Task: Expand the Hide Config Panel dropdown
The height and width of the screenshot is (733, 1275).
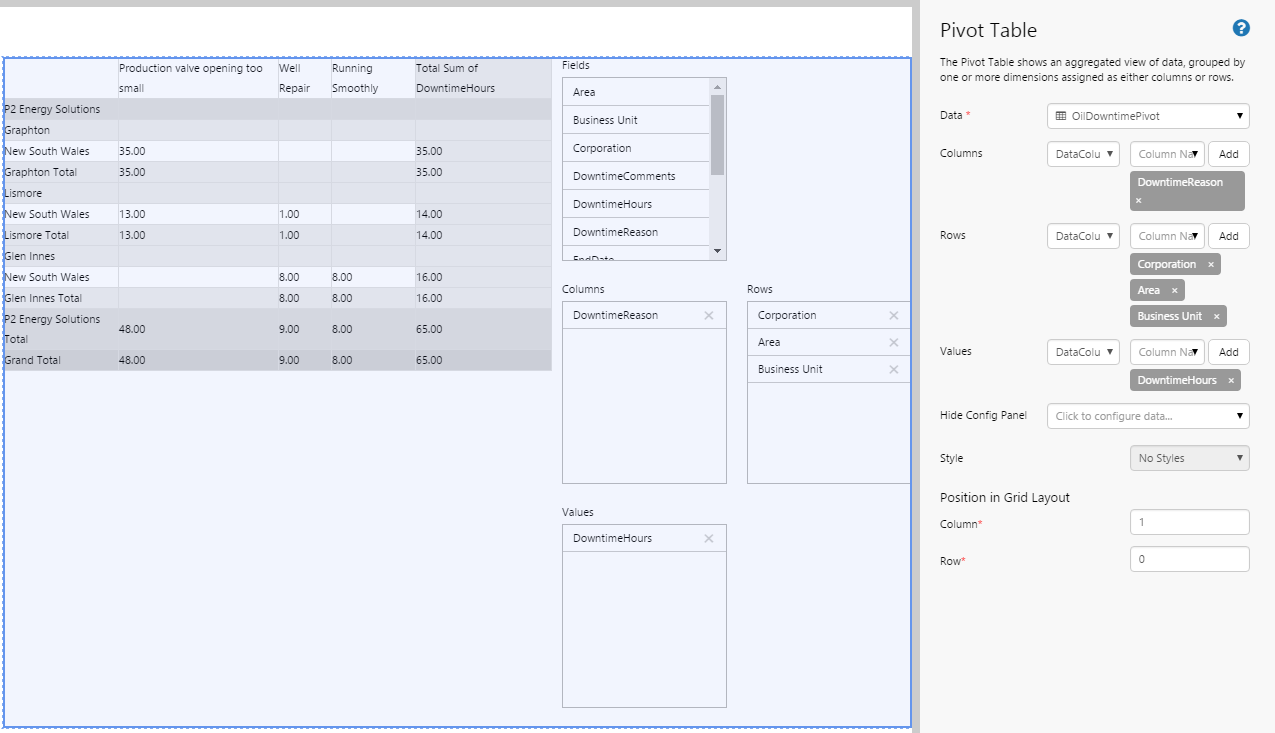Action: [1148, 416]
